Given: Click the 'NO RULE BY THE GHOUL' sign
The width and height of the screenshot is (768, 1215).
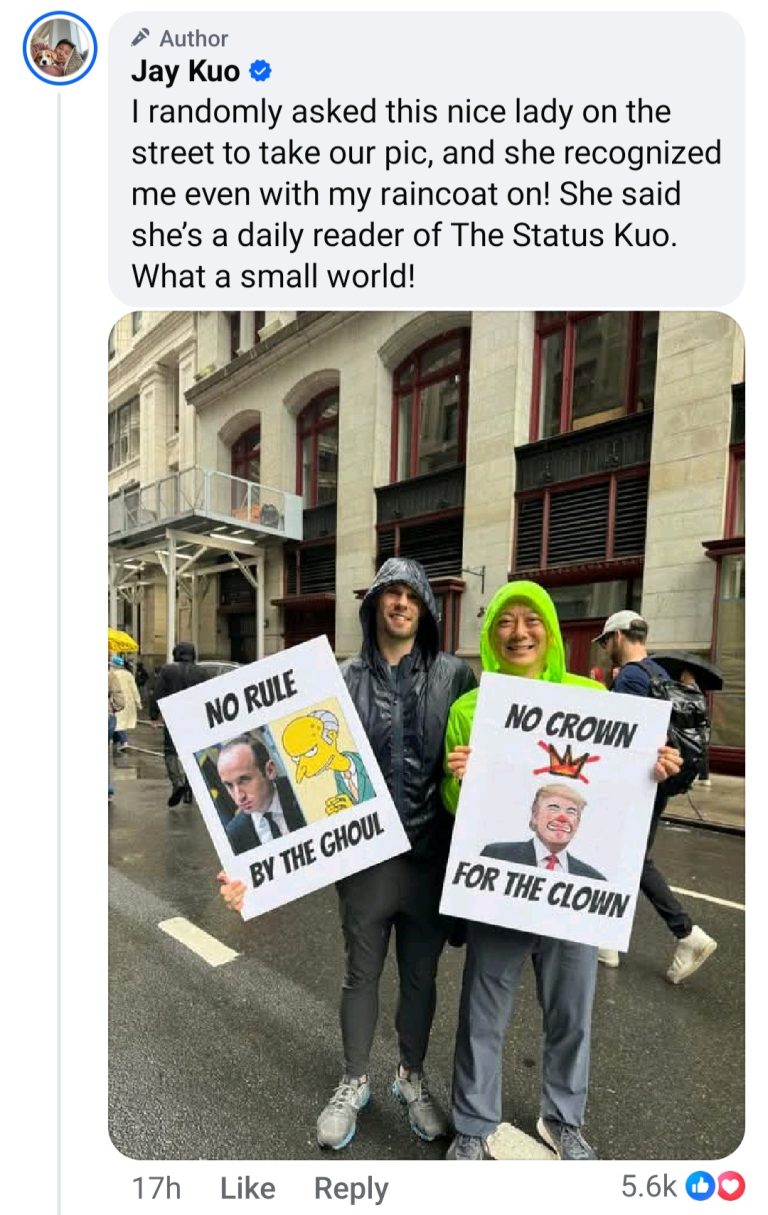Looking at the screenshot, I should tap(283, 777).
